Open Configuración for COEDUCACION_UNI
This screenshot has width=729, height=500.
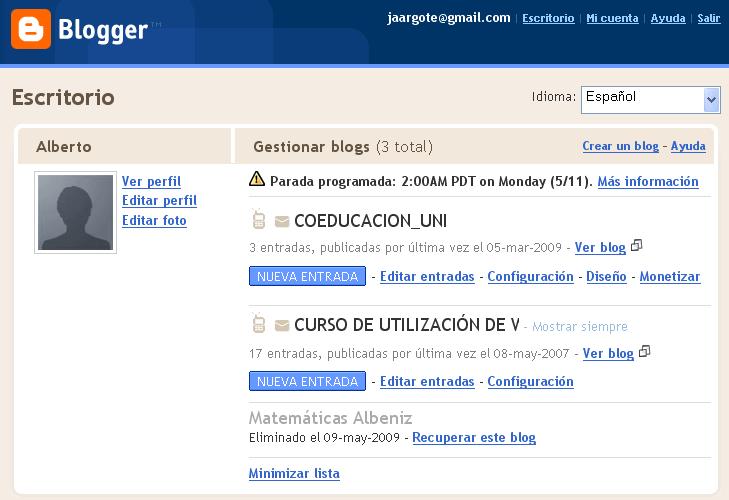click(x=530, y=276)
